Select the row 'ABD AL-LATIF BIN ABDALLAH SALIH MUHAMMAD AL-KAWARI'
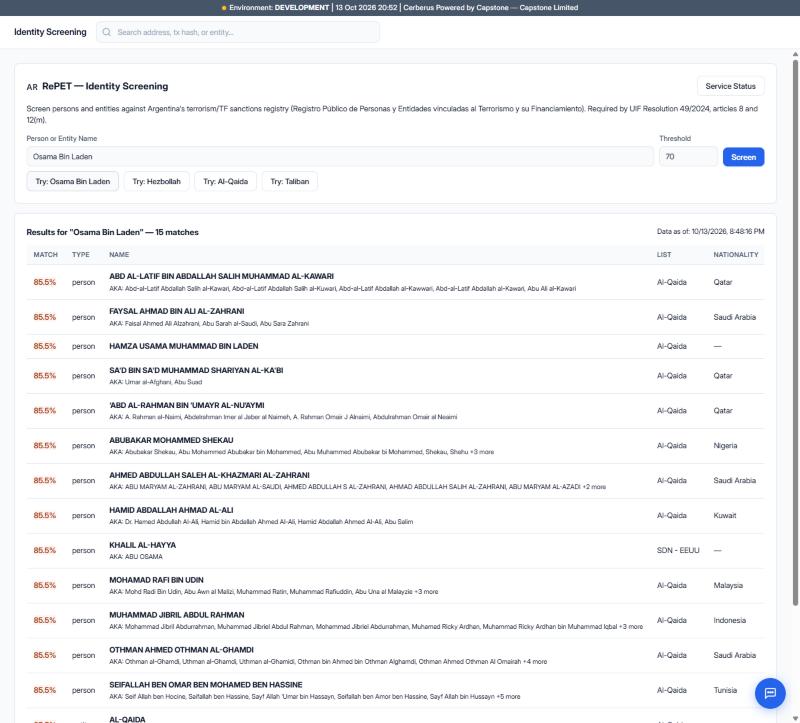 pyautogui.click(x=395, y=282)
